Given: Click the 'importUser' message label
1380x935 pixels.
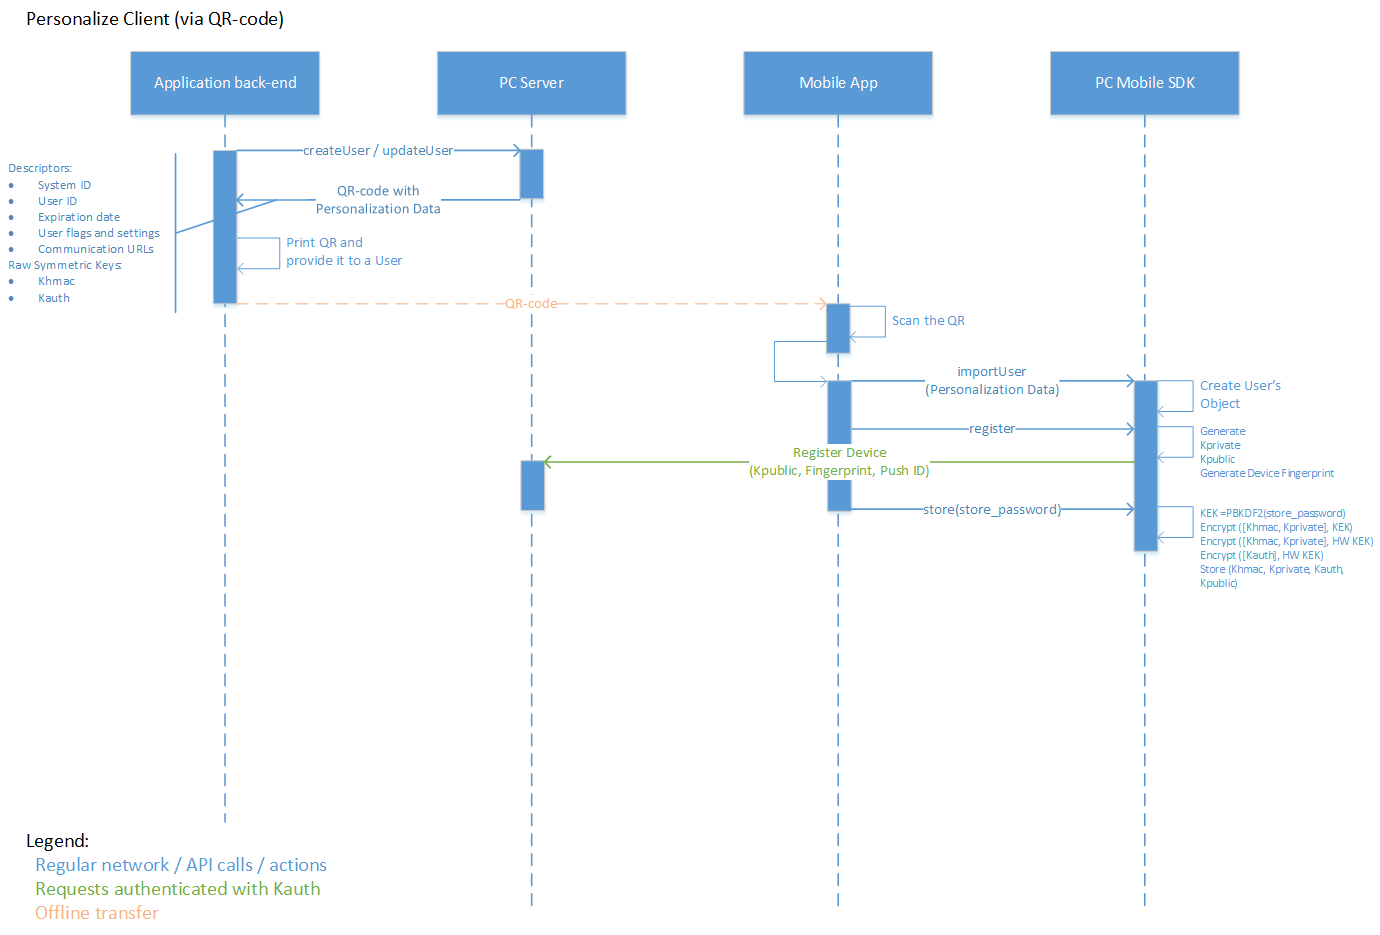Looking at the screenshot, I should click(x=991, y=372).
